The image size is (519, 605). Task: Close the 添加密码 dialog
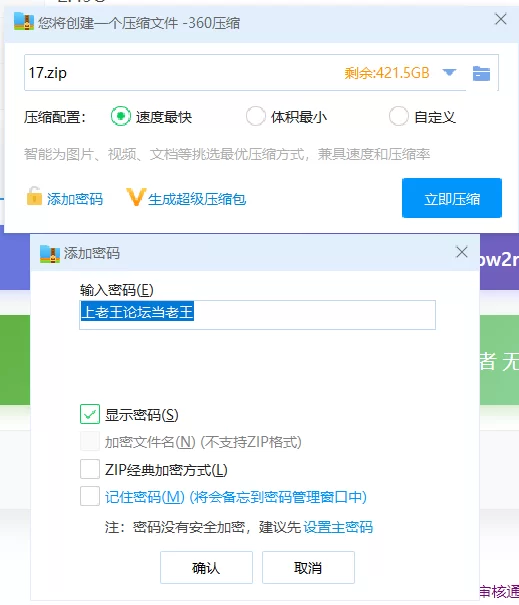(x=462, y=252)
